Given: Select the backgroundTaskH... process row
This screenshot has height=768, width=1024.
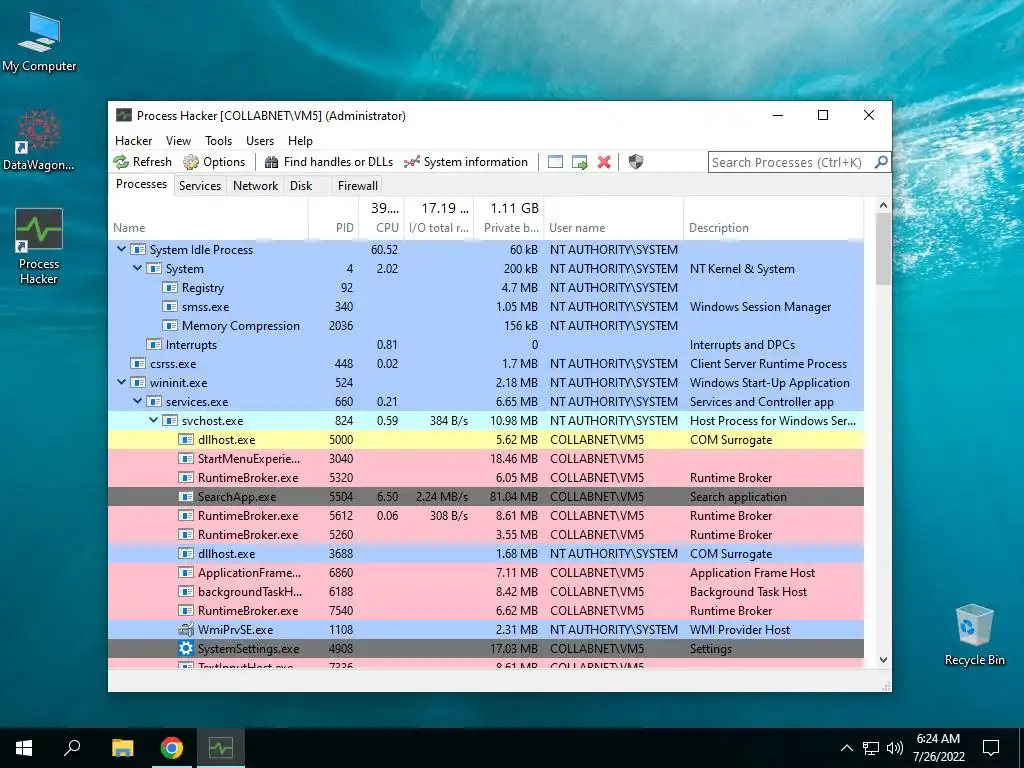Looking at the screenshot, I should click(486, 592).
